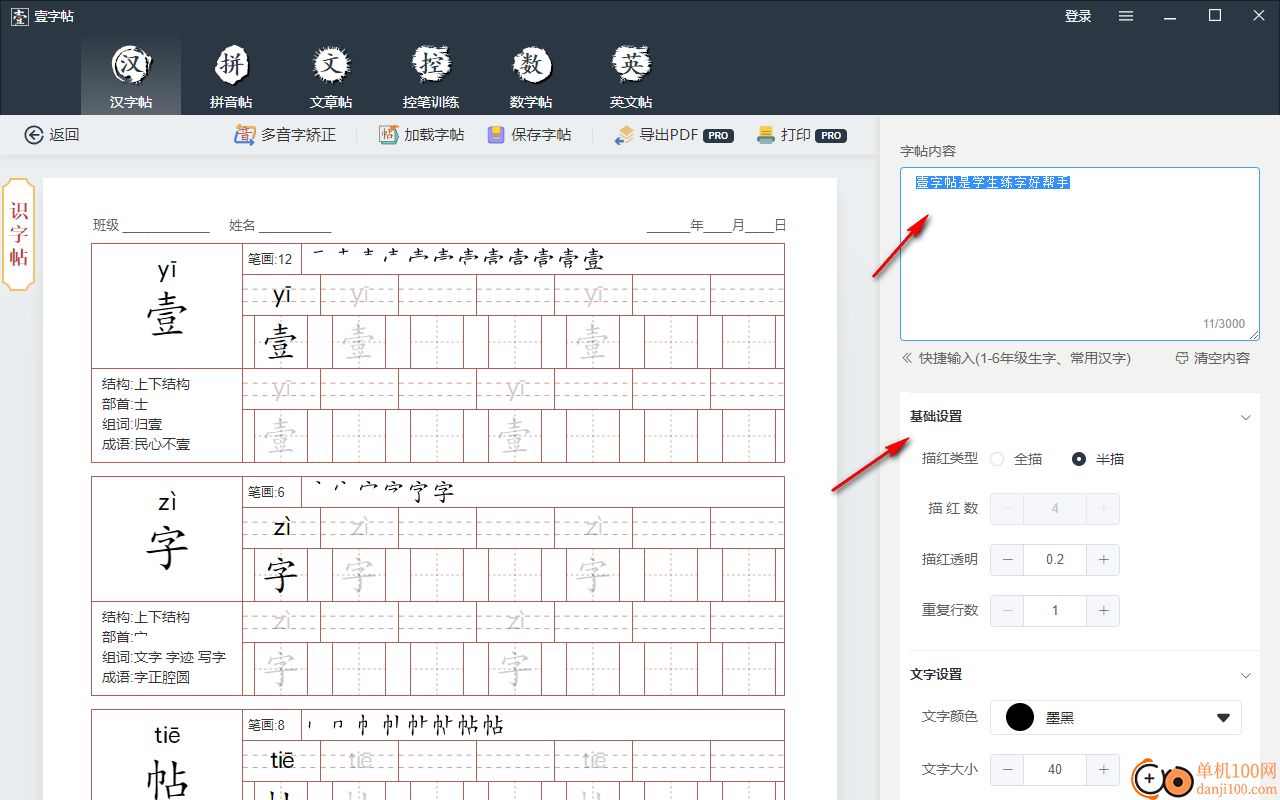Click the 导出PDF icon
Image resolution: width=1280 pixels, height=800 pixels.
(625, 135)
